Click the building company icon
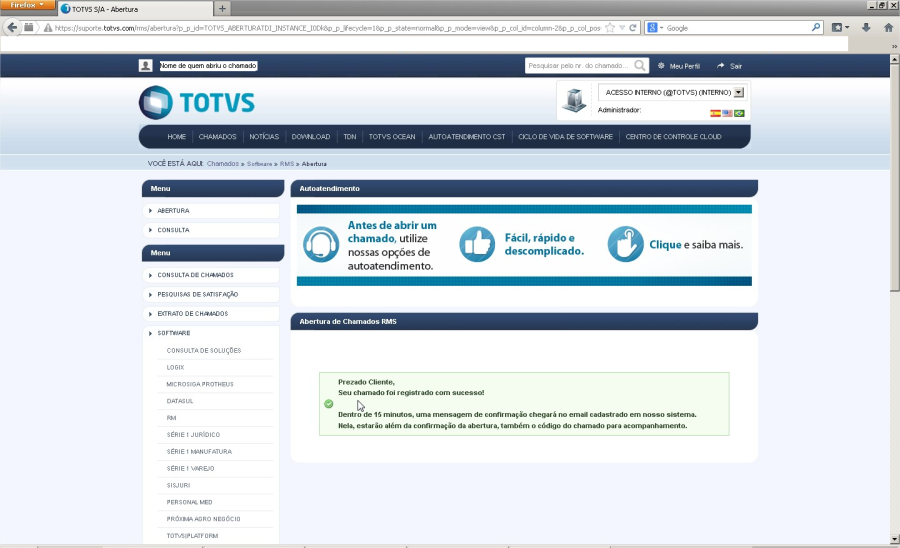Image resolution: width=900 pixels, height=548 pixels. 573,101
